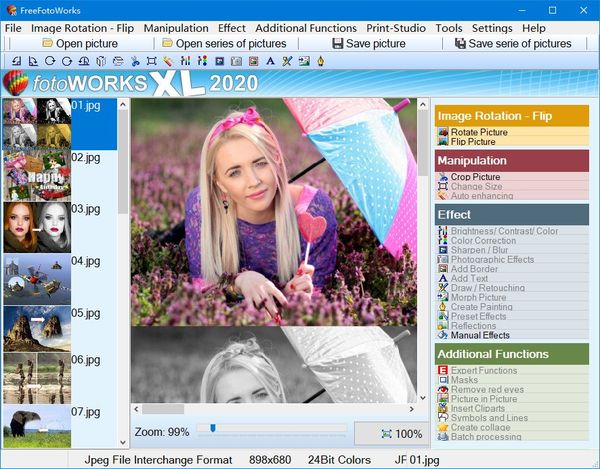The image size is (600, 469).
Task: Click the 100% zoom reset button
Action: [391, 434]
